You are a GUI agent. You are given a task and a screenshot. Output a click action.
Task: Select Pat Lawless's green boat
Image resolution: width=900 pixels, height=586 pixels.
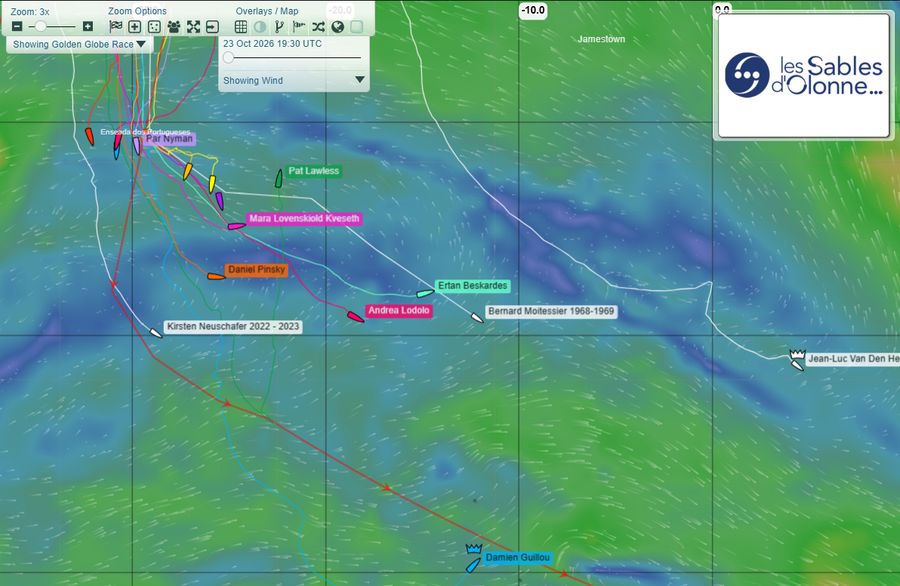coord(279,178)
